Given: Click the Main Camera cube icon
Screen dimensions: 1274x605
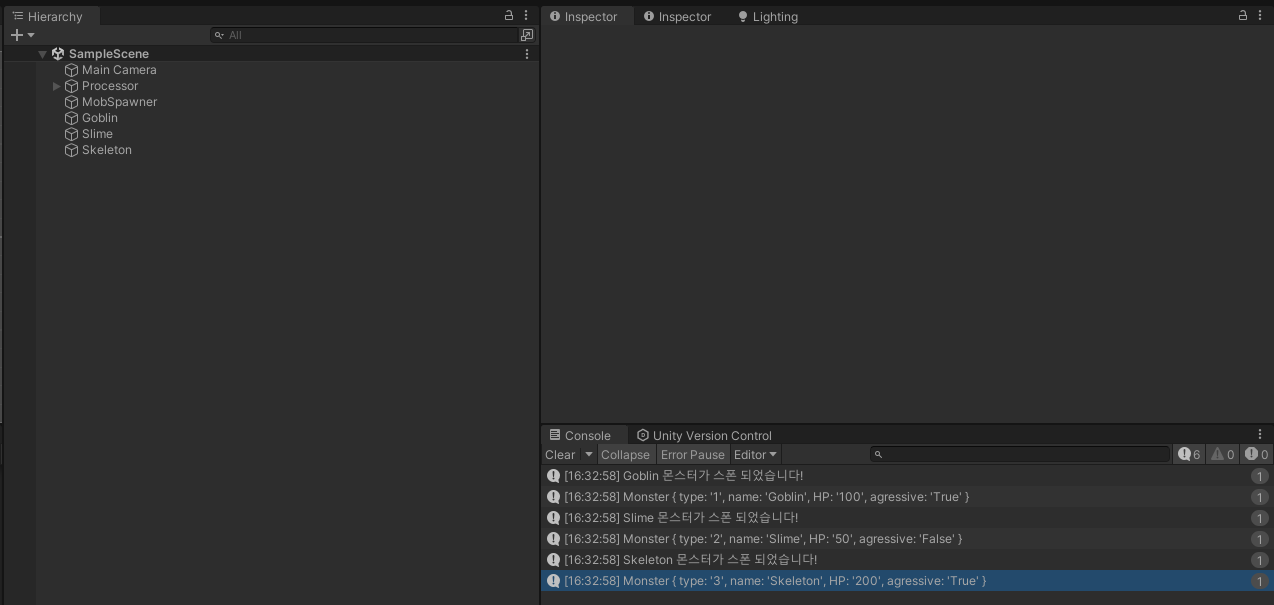Looking at the screenshot, I should click(71, 70).
